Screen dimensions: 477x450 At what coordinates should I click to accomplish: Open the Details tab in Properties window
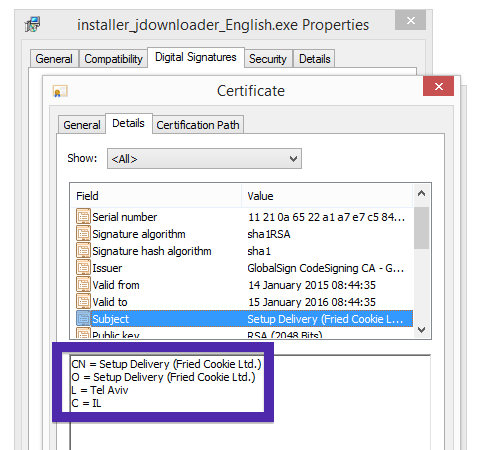click(315, 59)
